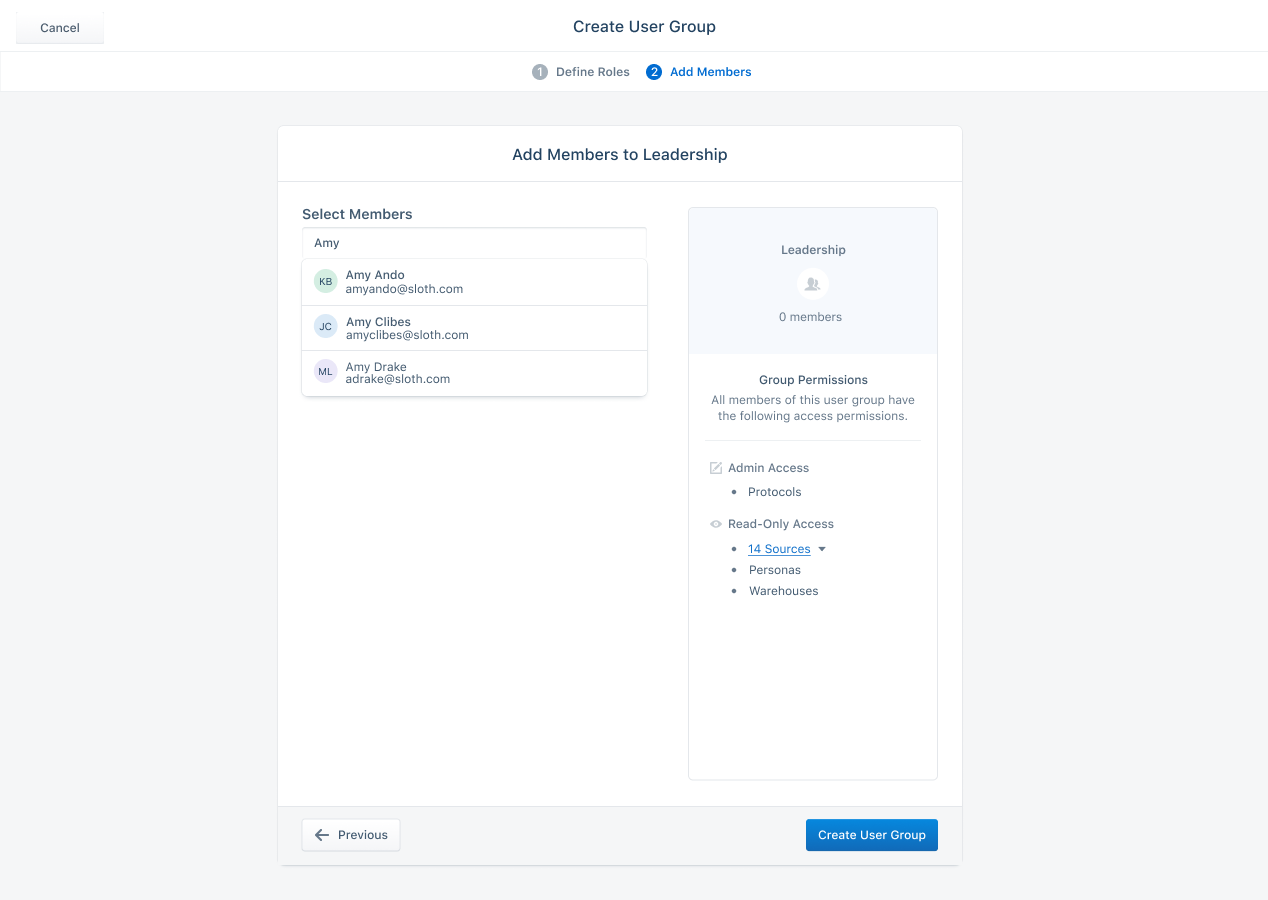
Task: Click the adrake@sloth.com email
Action: [x=398, y=379]
